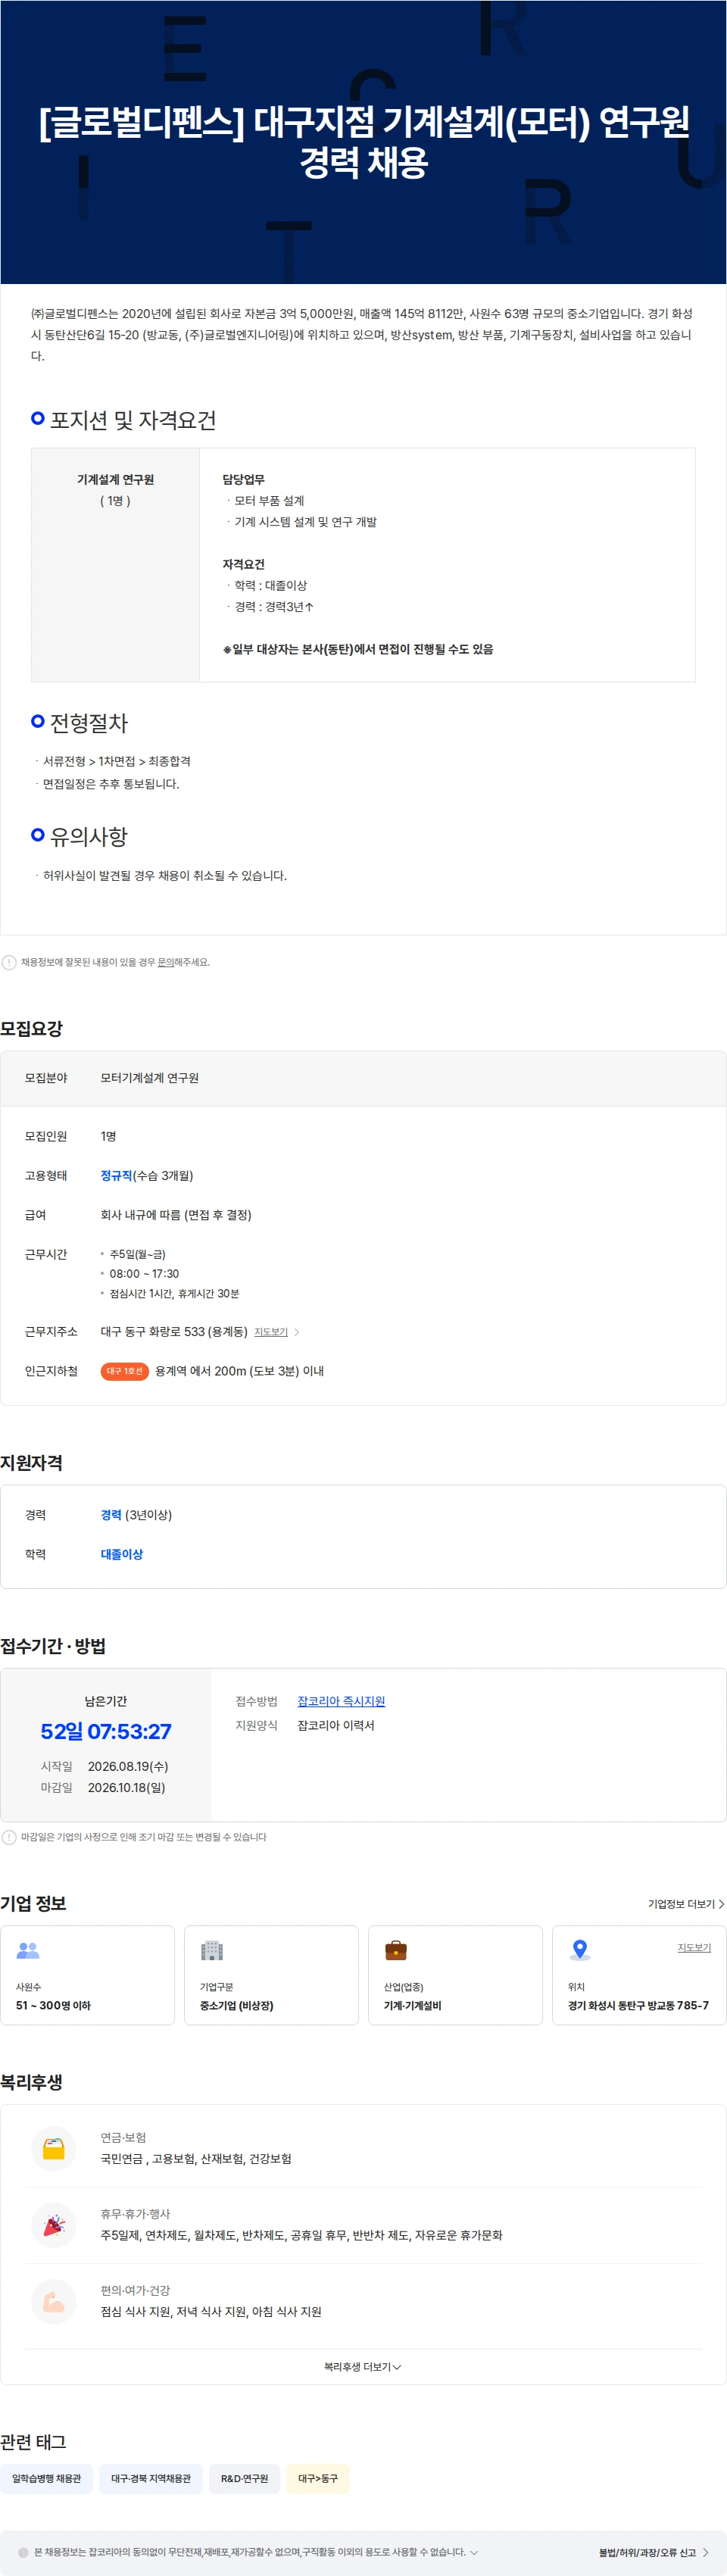Screen dimensions: 727x2576
Task: Click the 중소기업 (비상장) value
Action: 237,2005
